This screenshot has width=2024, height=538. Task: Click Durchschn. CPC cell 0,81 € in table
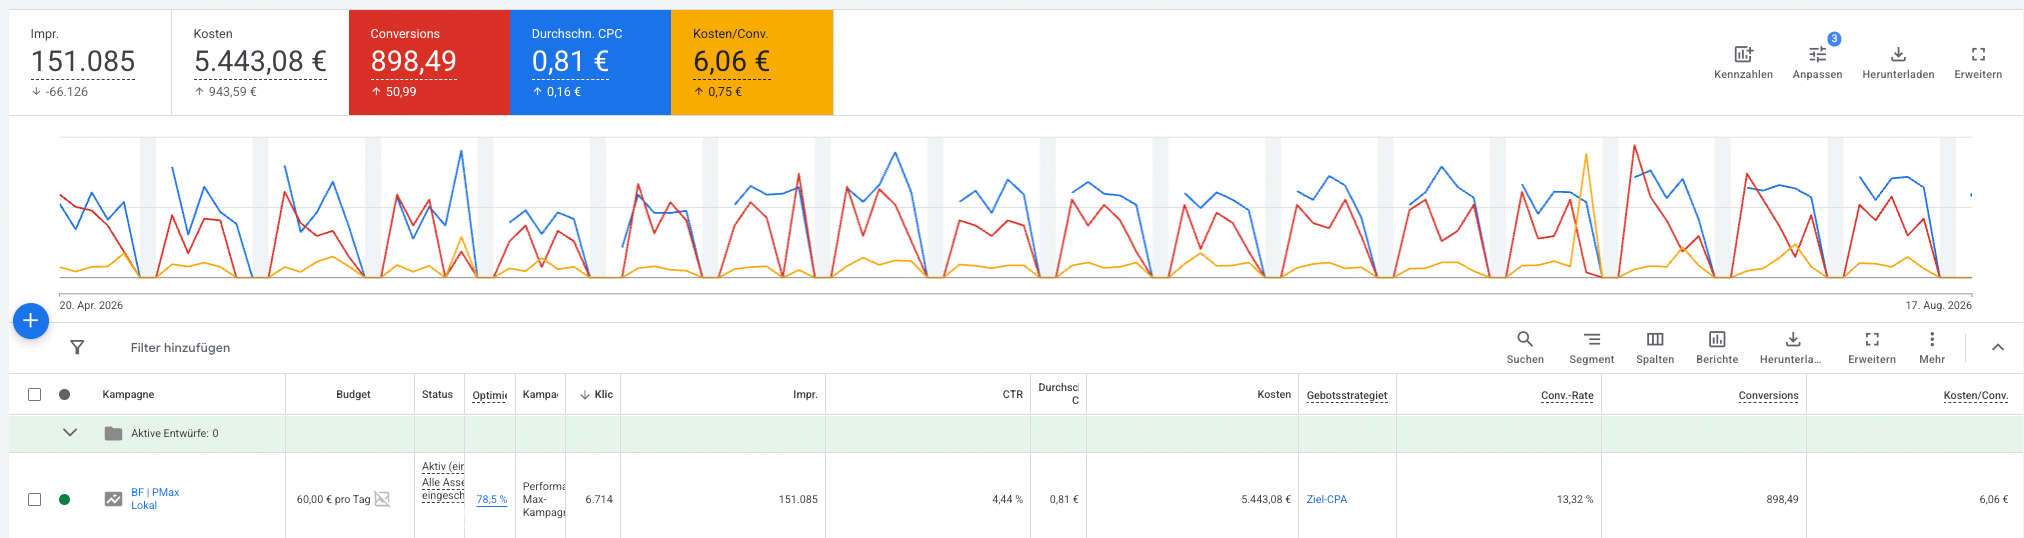tap(1064, 499)
